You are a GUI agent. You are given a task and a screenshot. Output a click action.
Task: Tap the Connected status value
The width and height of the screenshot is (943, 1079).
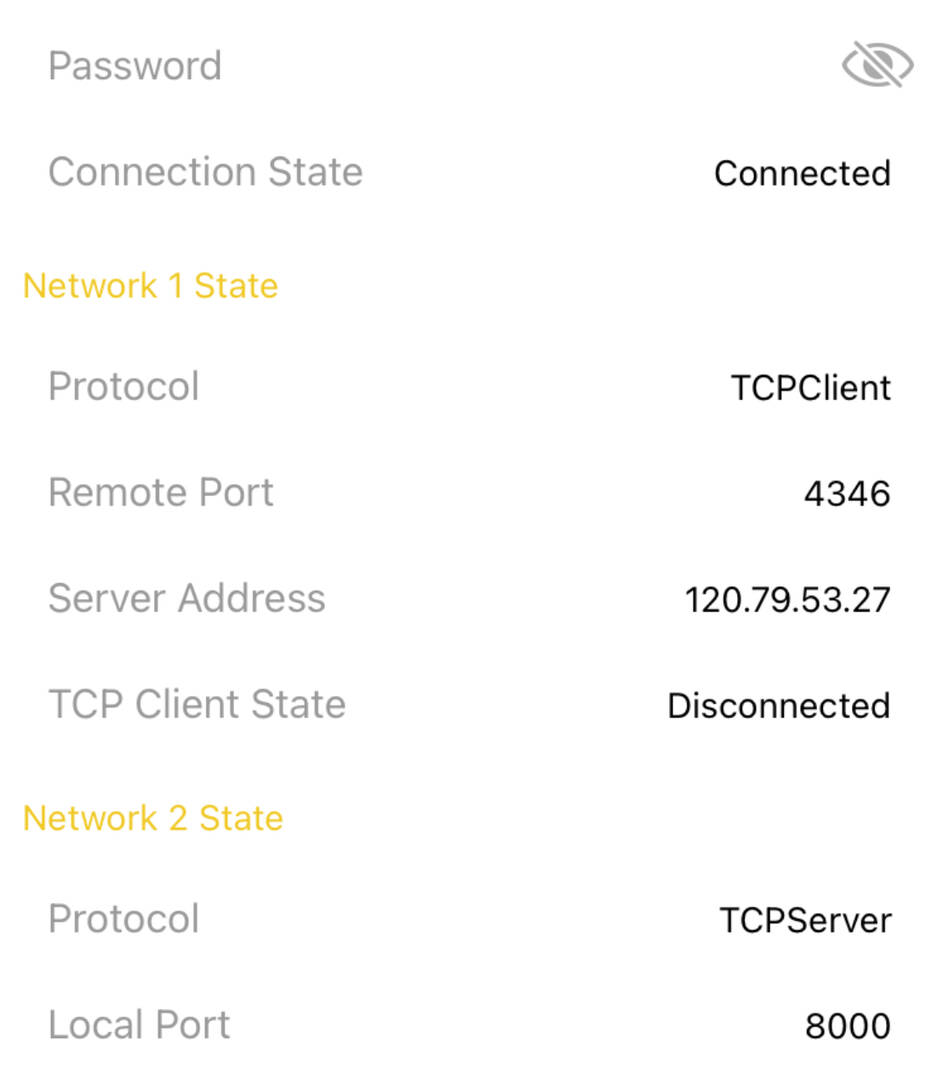point(803,173)
